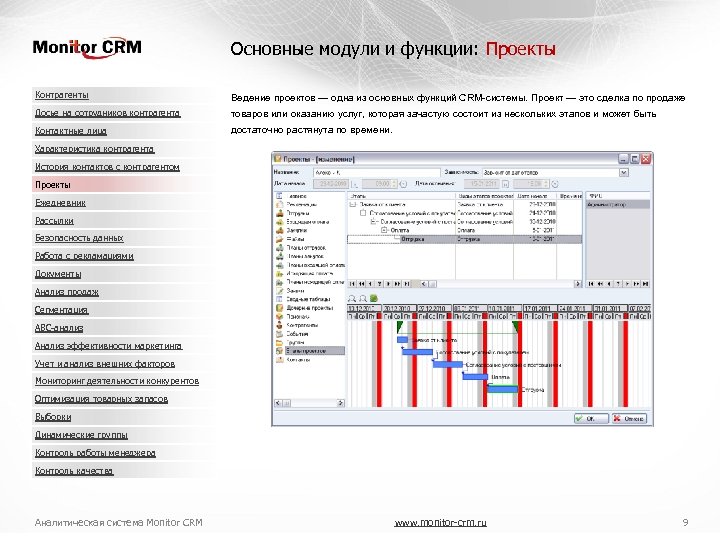Image resolution: width=720 pixels, height=540 pixels.
Task: Go to last record in ФИО panel navigator
Action: [x=645, y=284]
